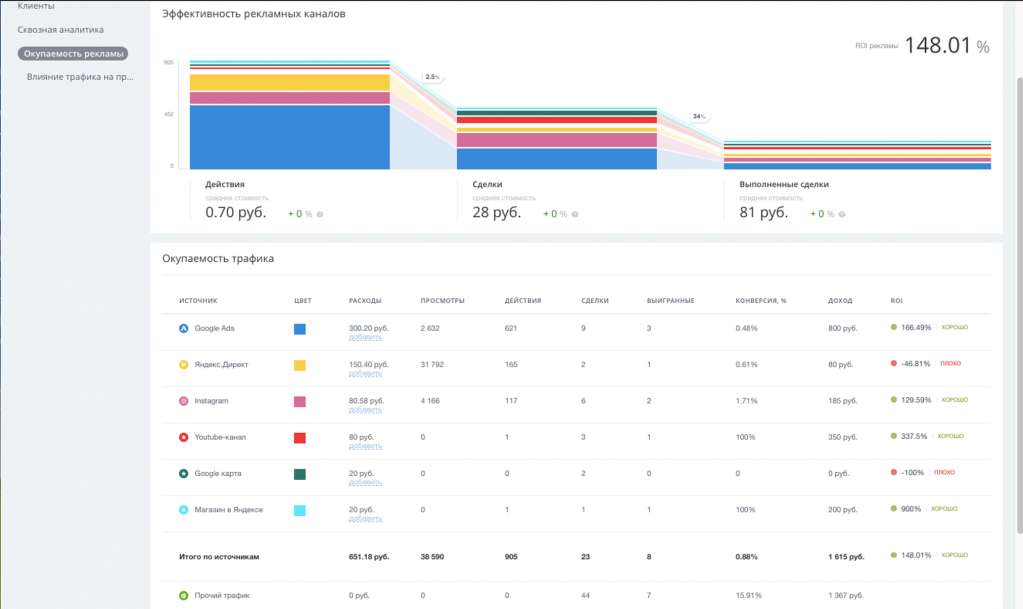The height and width of the screenshot is (609, 1023).
Task: Click the Просмотры column header
Action: click(x=442, y=301)
